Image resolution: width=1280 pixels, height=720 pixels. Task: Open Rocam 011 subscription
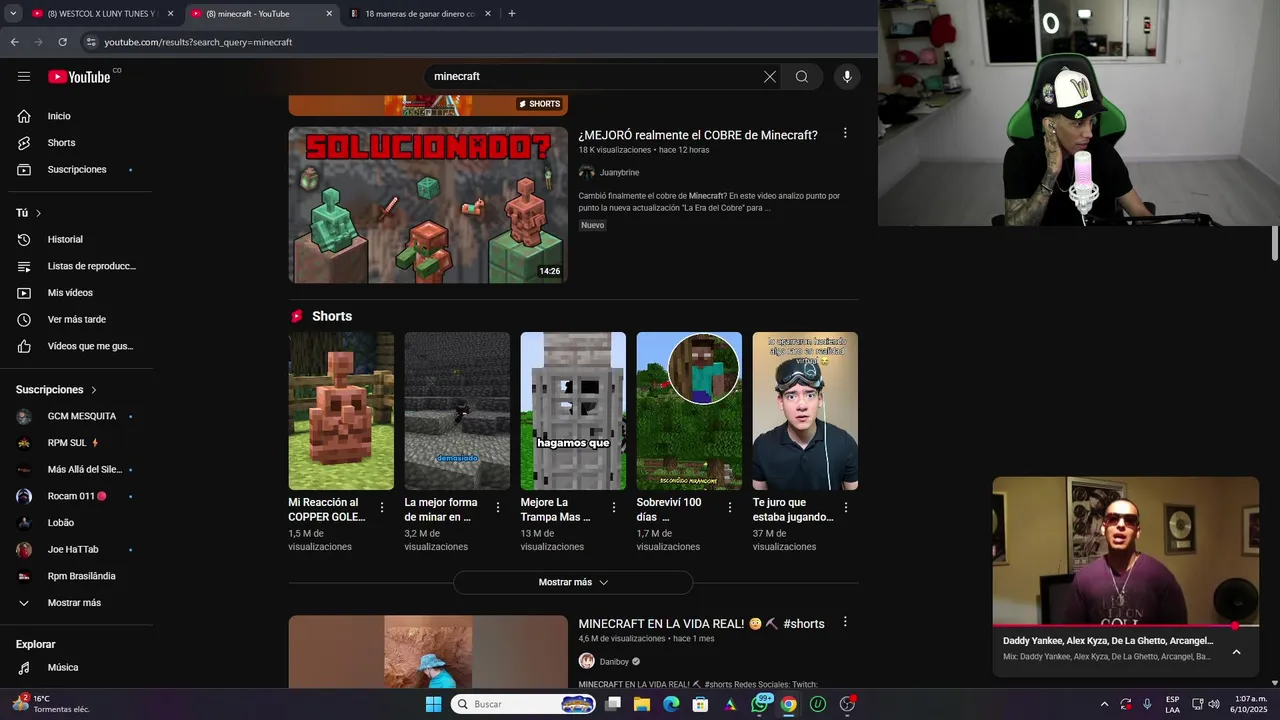(77, 496)
